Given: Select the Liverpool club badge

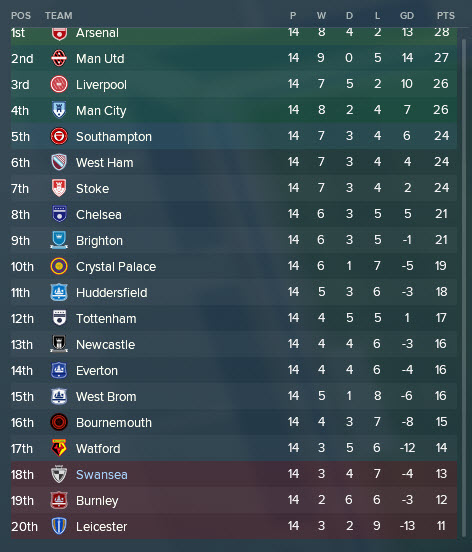Looking at the screenshot, I should pyautogui.click(x=59, y=84).
